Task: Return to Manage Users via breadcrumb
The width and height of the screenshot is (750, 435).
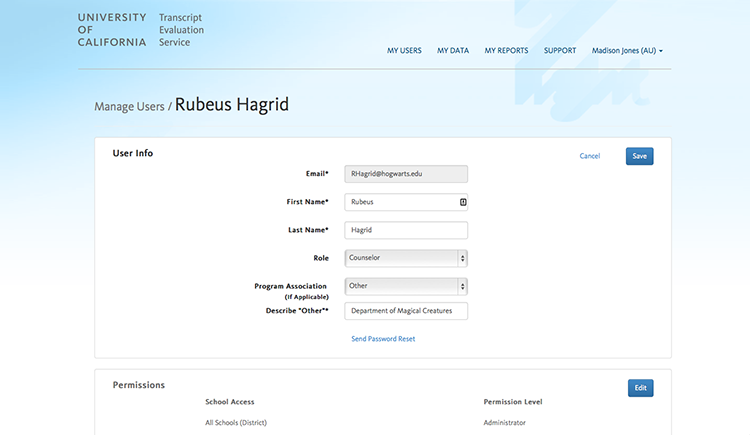Action: (129, 106)
